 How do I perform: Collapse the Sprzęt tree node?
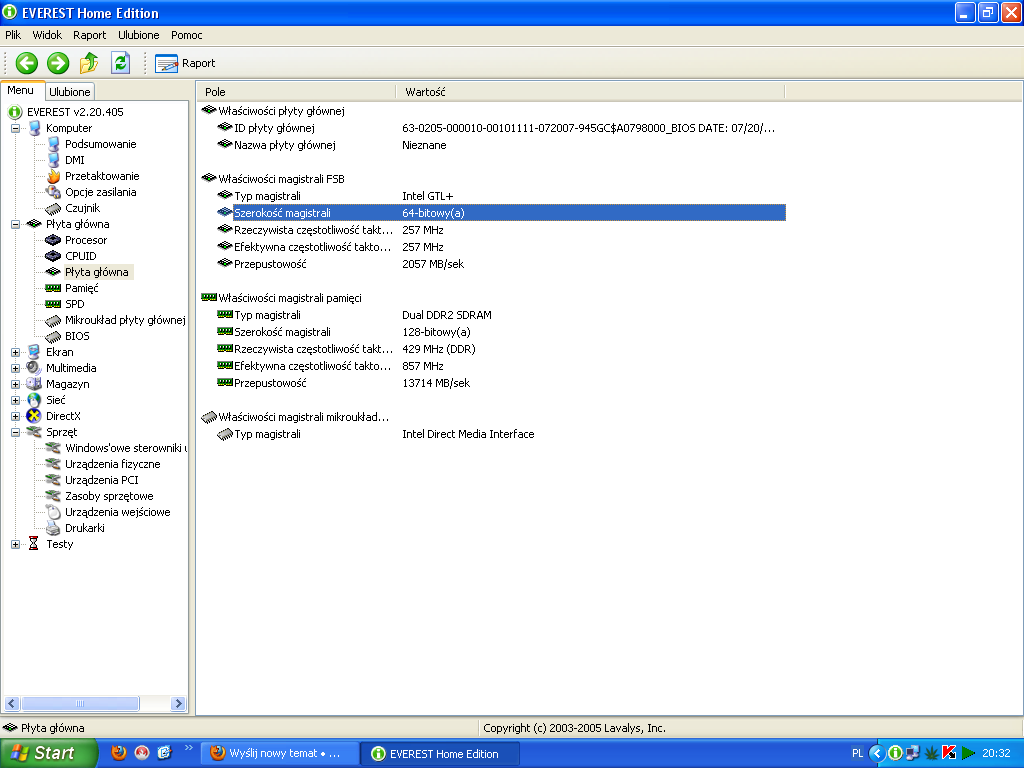click(x=15, y=432)
